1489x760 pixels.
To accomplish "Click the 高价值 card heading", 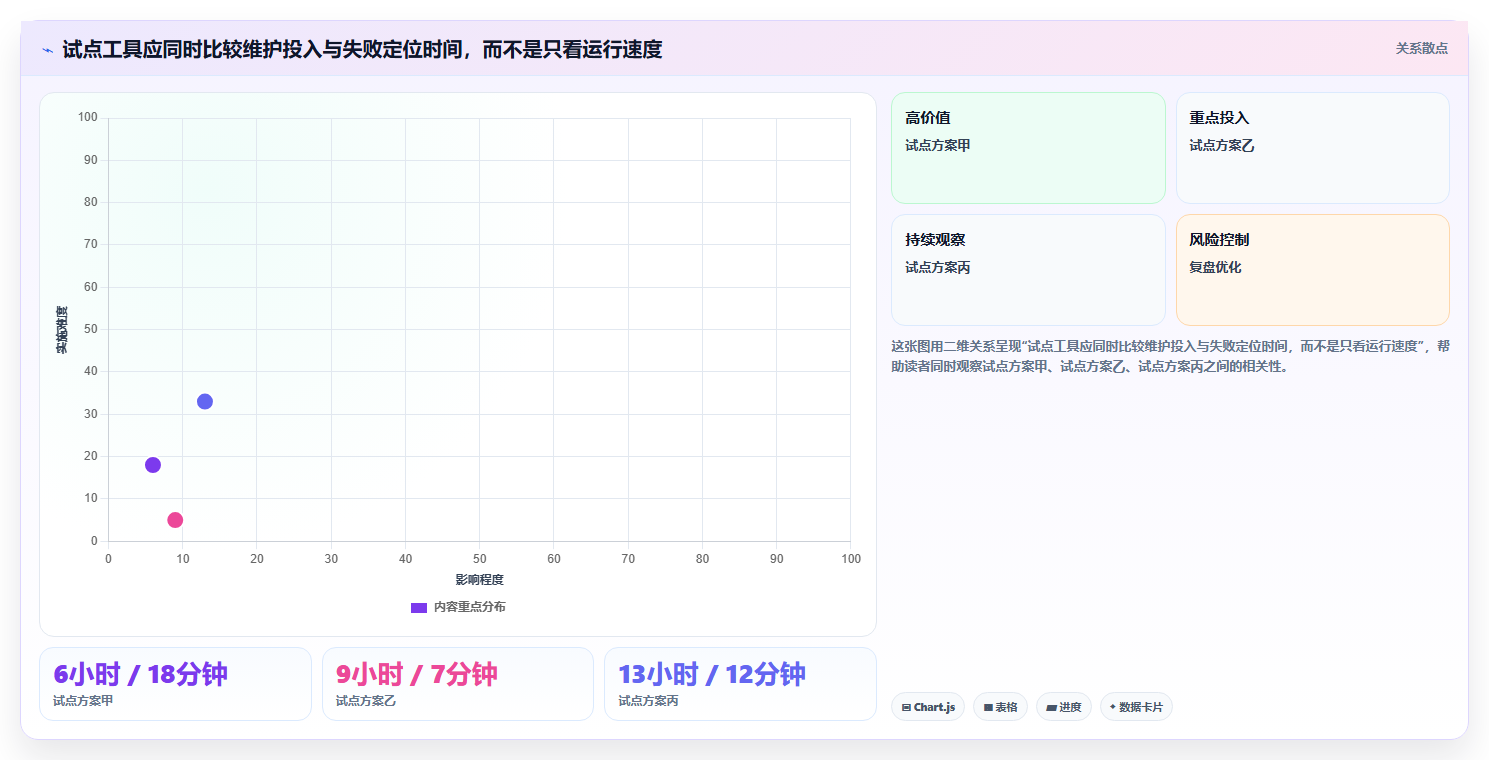I will tap(928, 118).
